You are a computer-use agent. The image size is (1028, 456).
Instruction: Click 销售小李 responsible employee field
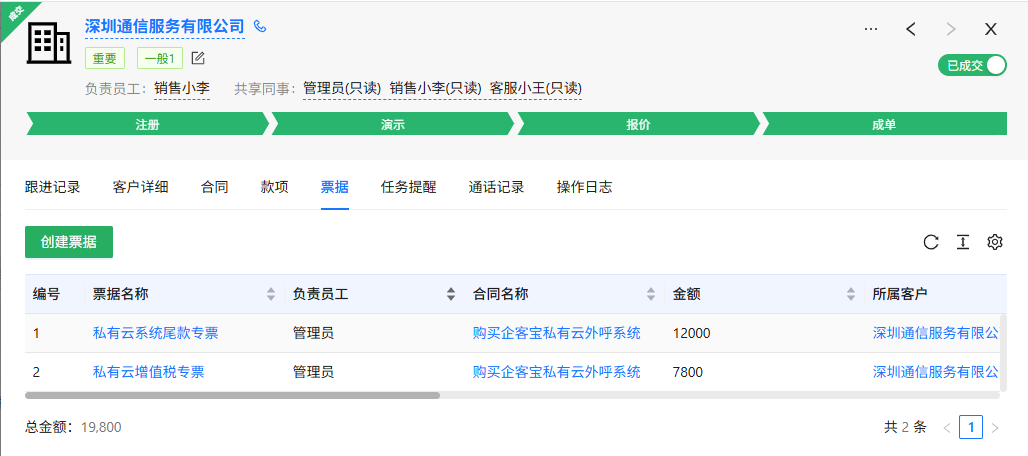[182, 88]
